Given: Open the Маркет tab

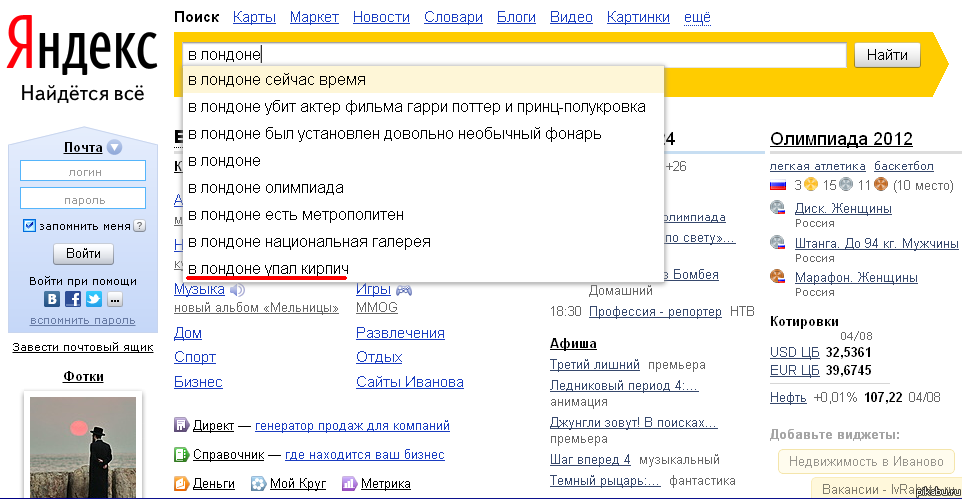Looking at the screenshot, I should (314, 17).
